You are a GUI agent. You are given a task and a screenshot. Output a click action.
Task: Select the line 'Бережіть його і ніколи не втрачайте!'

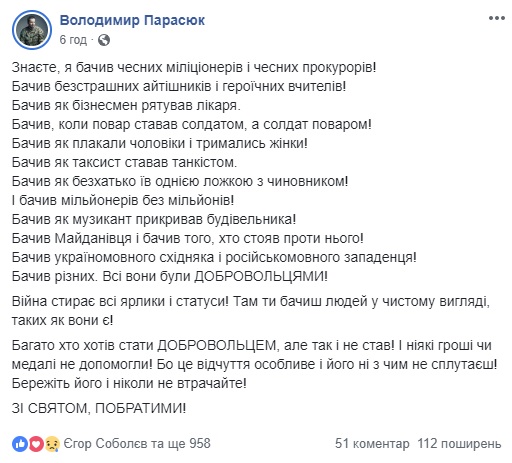[129, 383]
